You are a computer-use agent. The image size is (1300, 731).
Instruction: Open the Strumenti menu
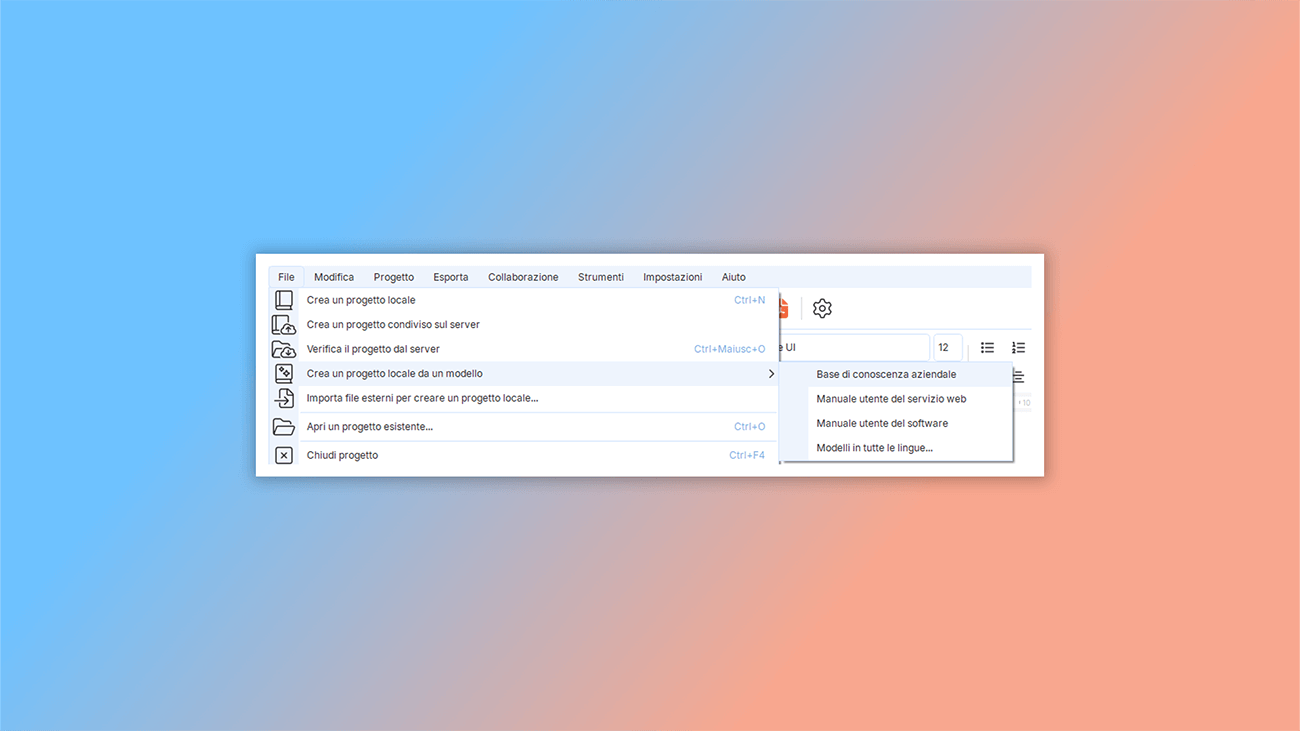tap(600, 277)
